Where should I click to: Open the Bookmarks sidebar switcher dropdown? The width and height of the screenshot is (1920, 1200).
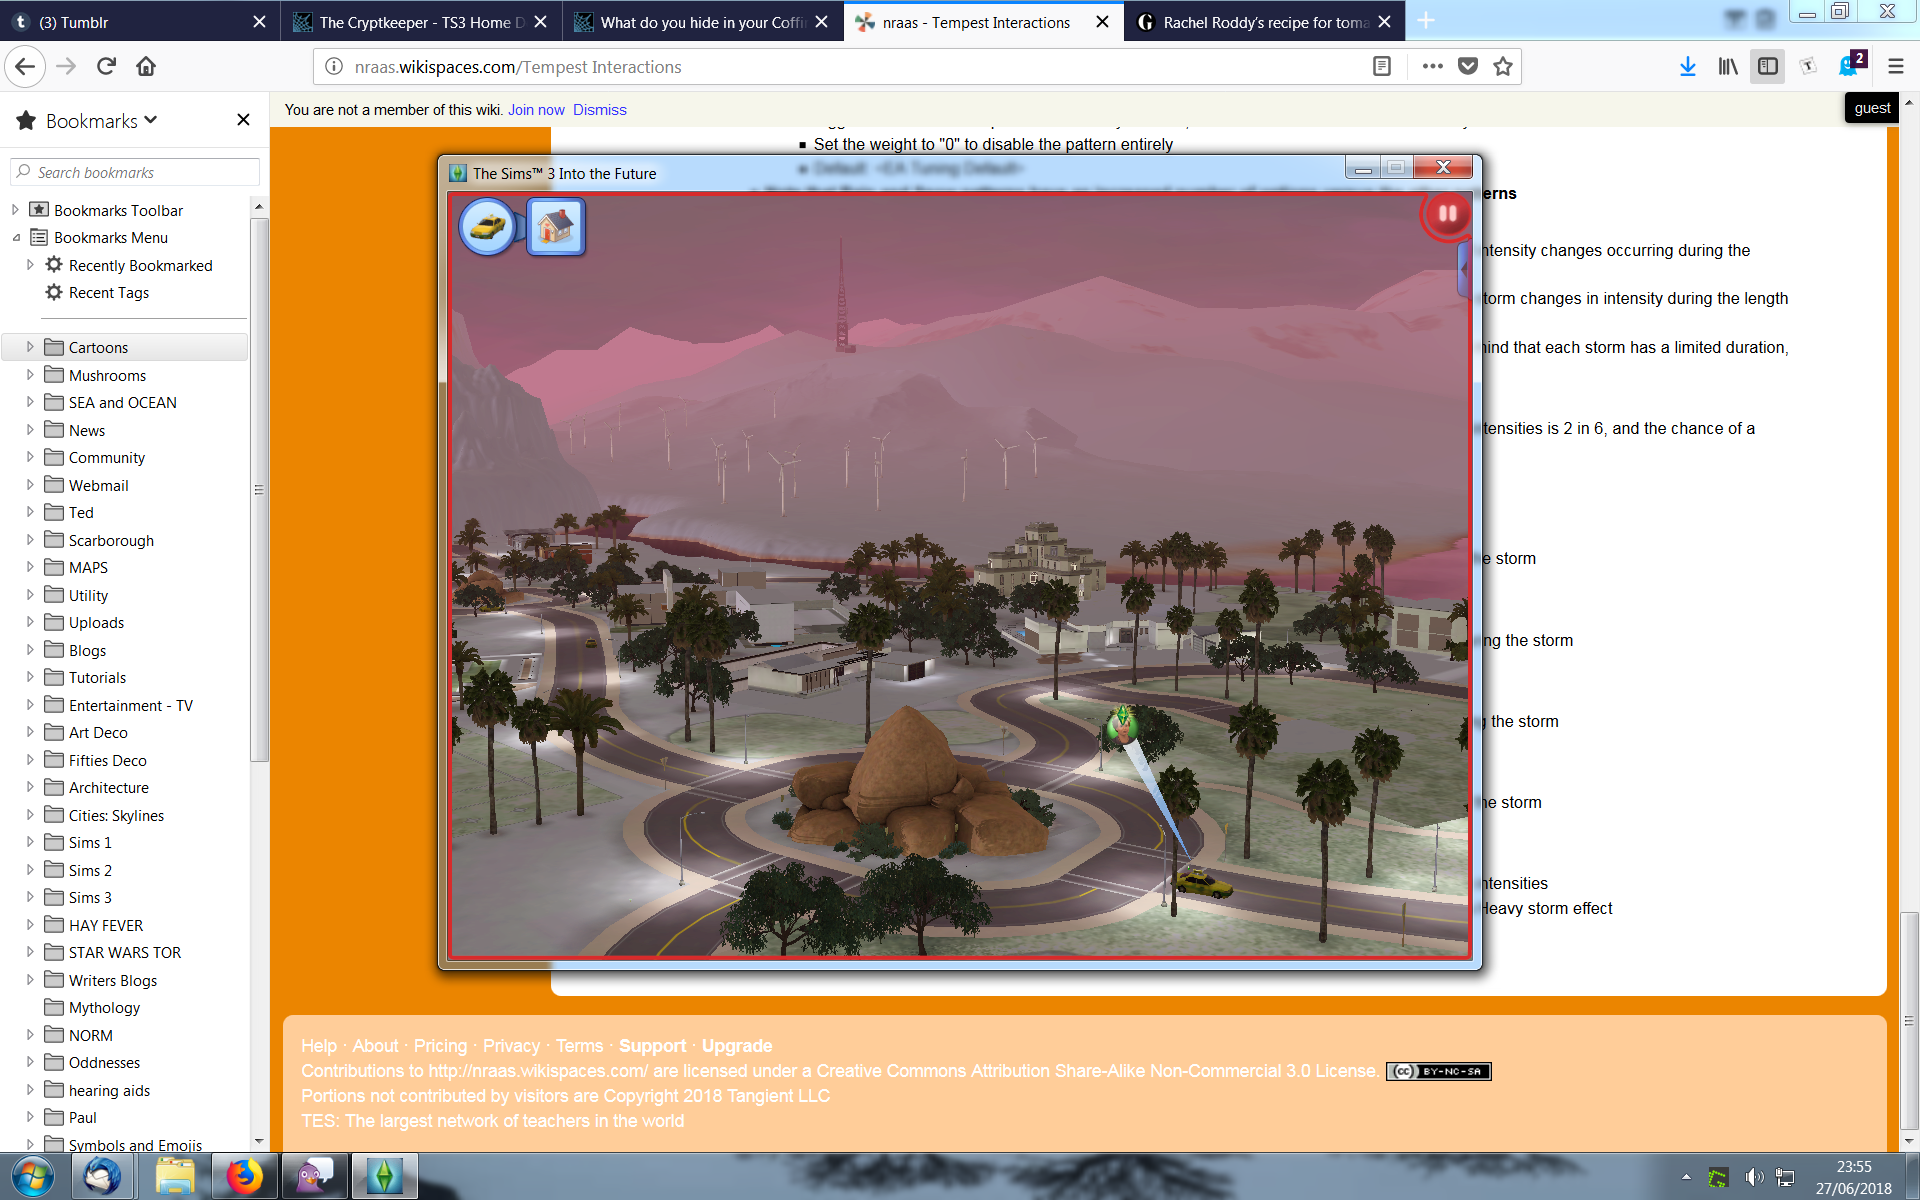click(101, 121)
